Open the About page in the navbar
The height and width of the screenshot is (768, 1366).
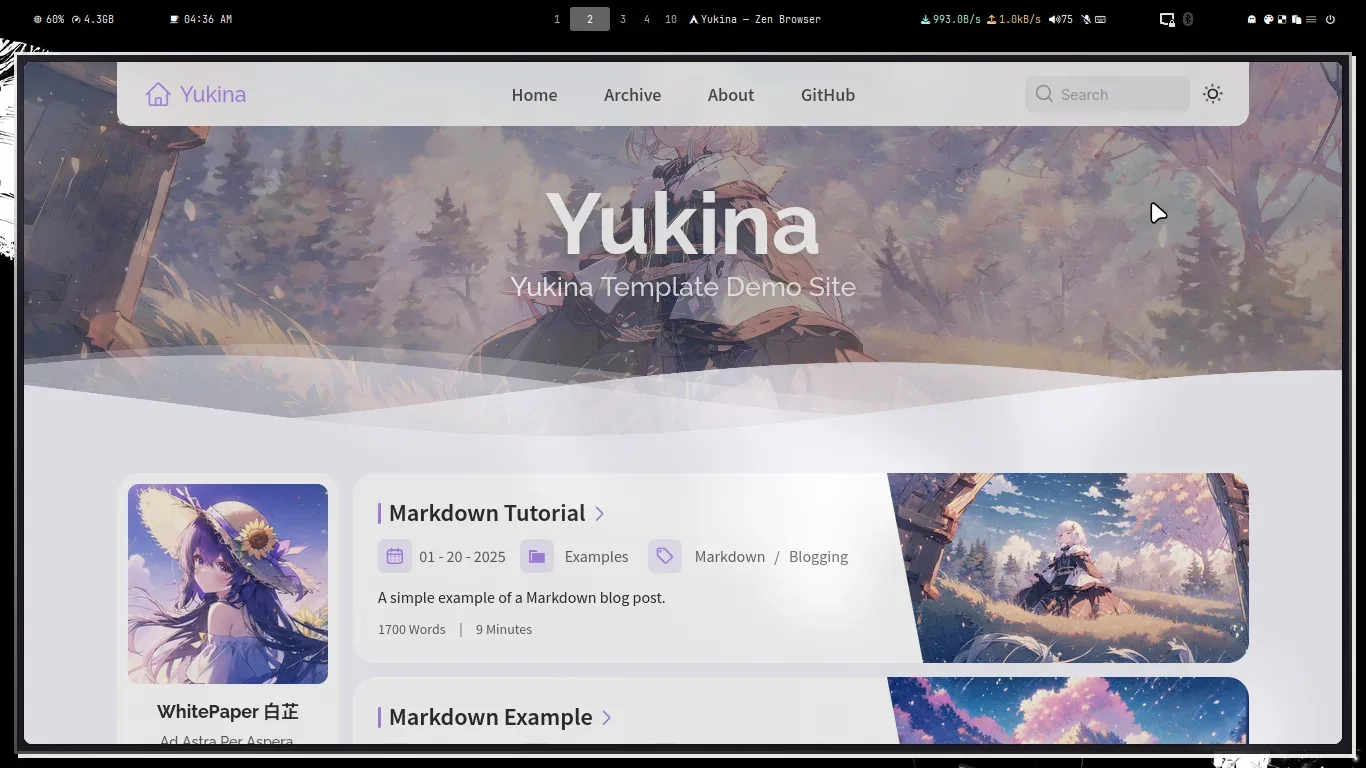click(731, 95)
